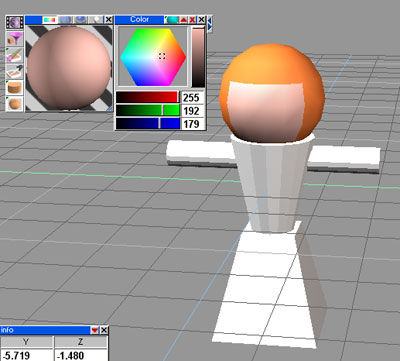This screenshot has width=400, height=361.
Task: Pick a hue in the color hexagon
Action: pyautogui.click(x=153, y=57)
